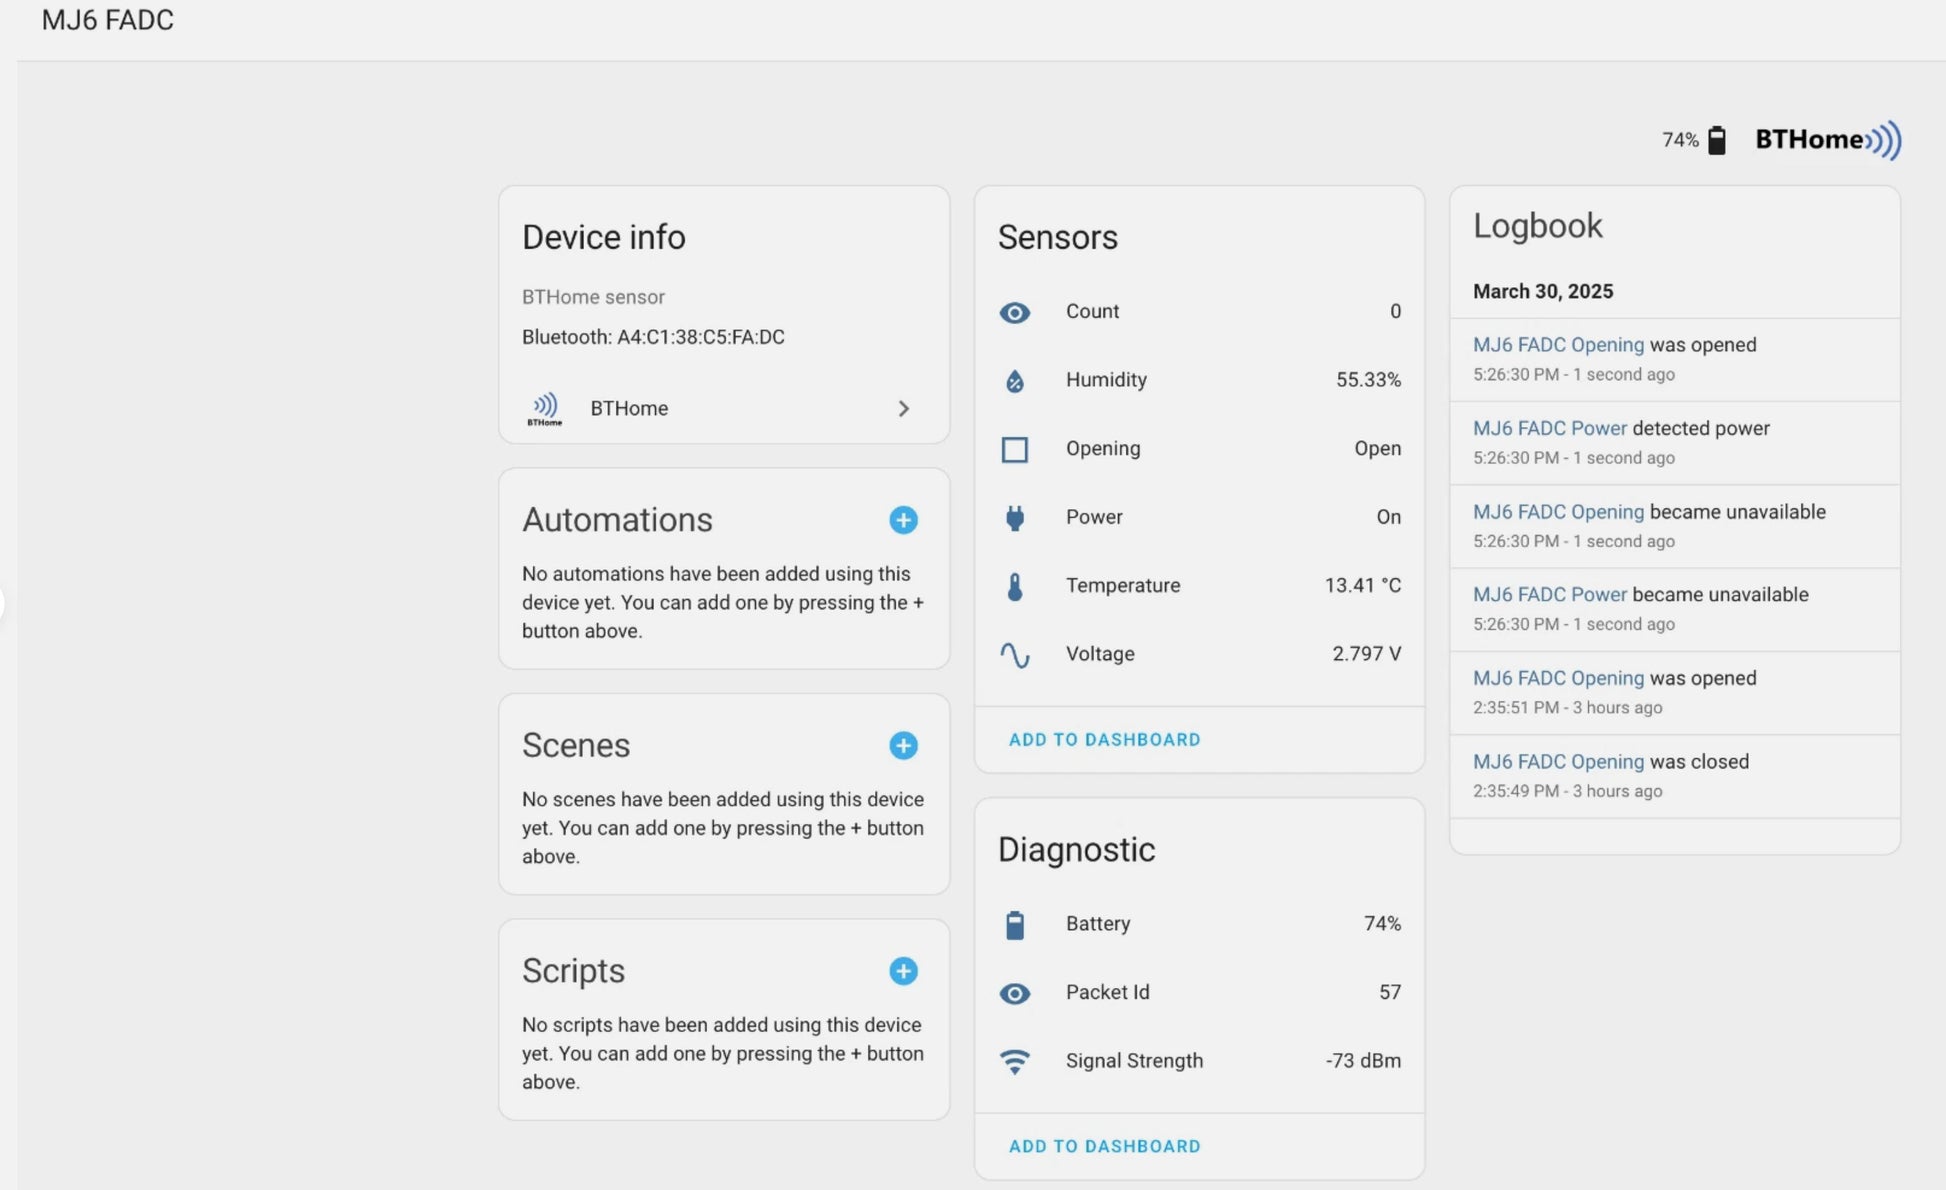Open MJ6 FADC Power detected power link
Image resolution: width=1946 pixels, height=1190 pixels.
(x=1549, y=429)
